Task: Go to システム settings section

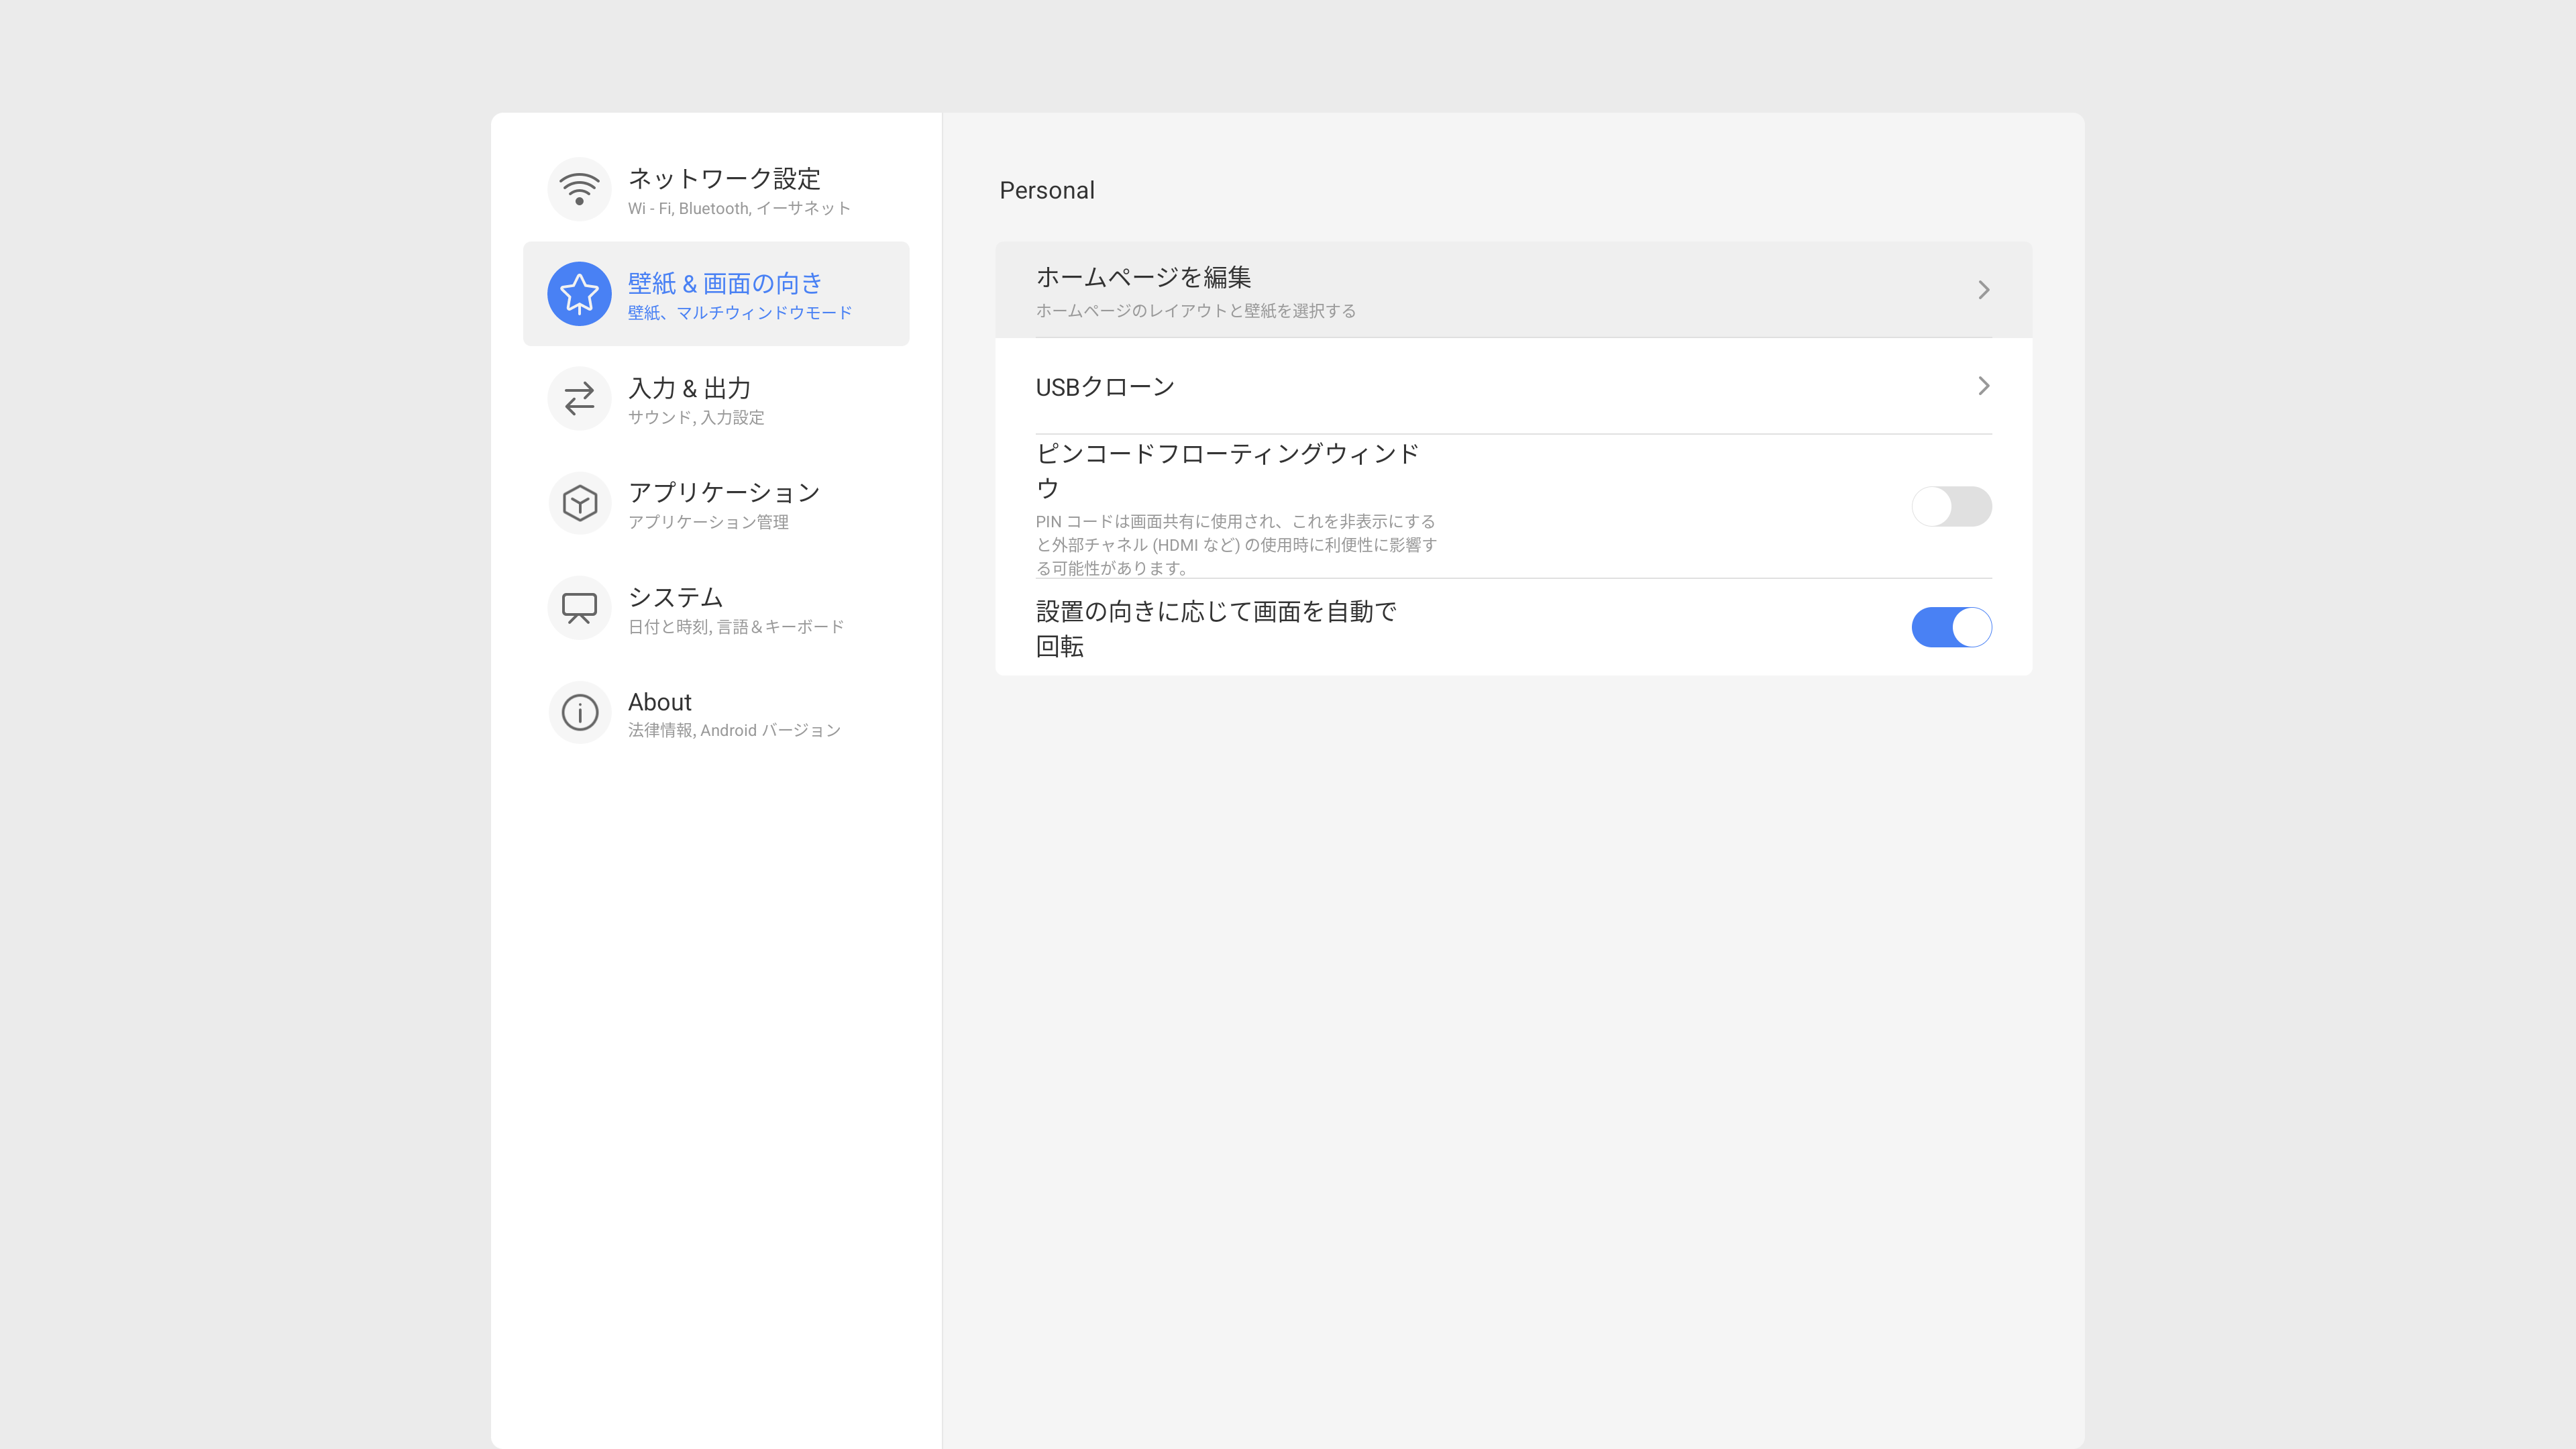Action: click(x=675, y=597)
